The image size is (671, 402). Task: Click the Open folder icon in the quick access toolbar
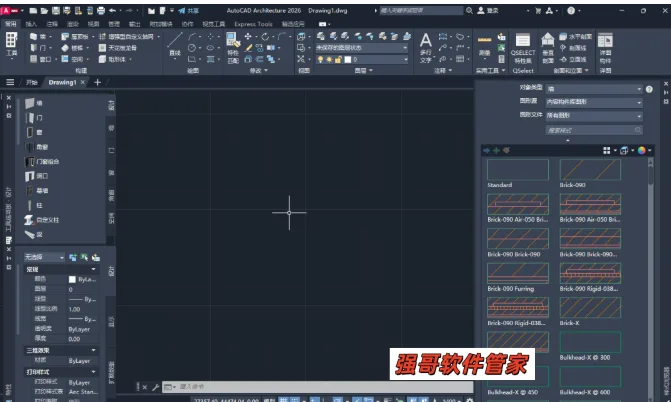[44, 11]
